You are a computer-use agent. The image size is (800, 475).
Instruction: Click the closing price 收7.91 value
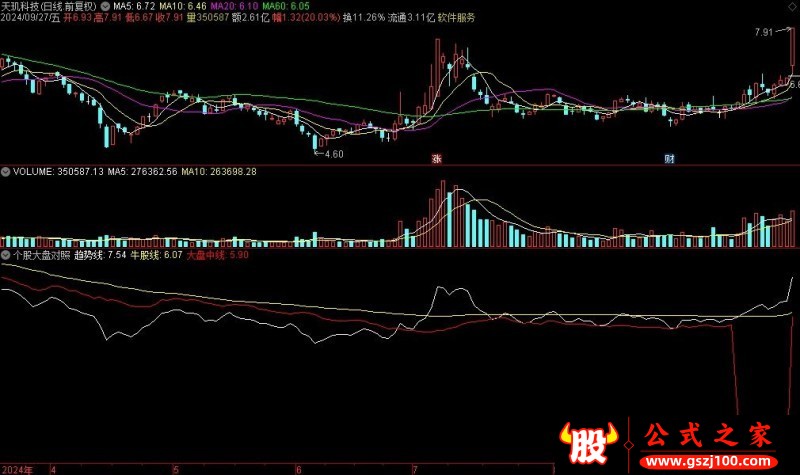coord(169,18)
